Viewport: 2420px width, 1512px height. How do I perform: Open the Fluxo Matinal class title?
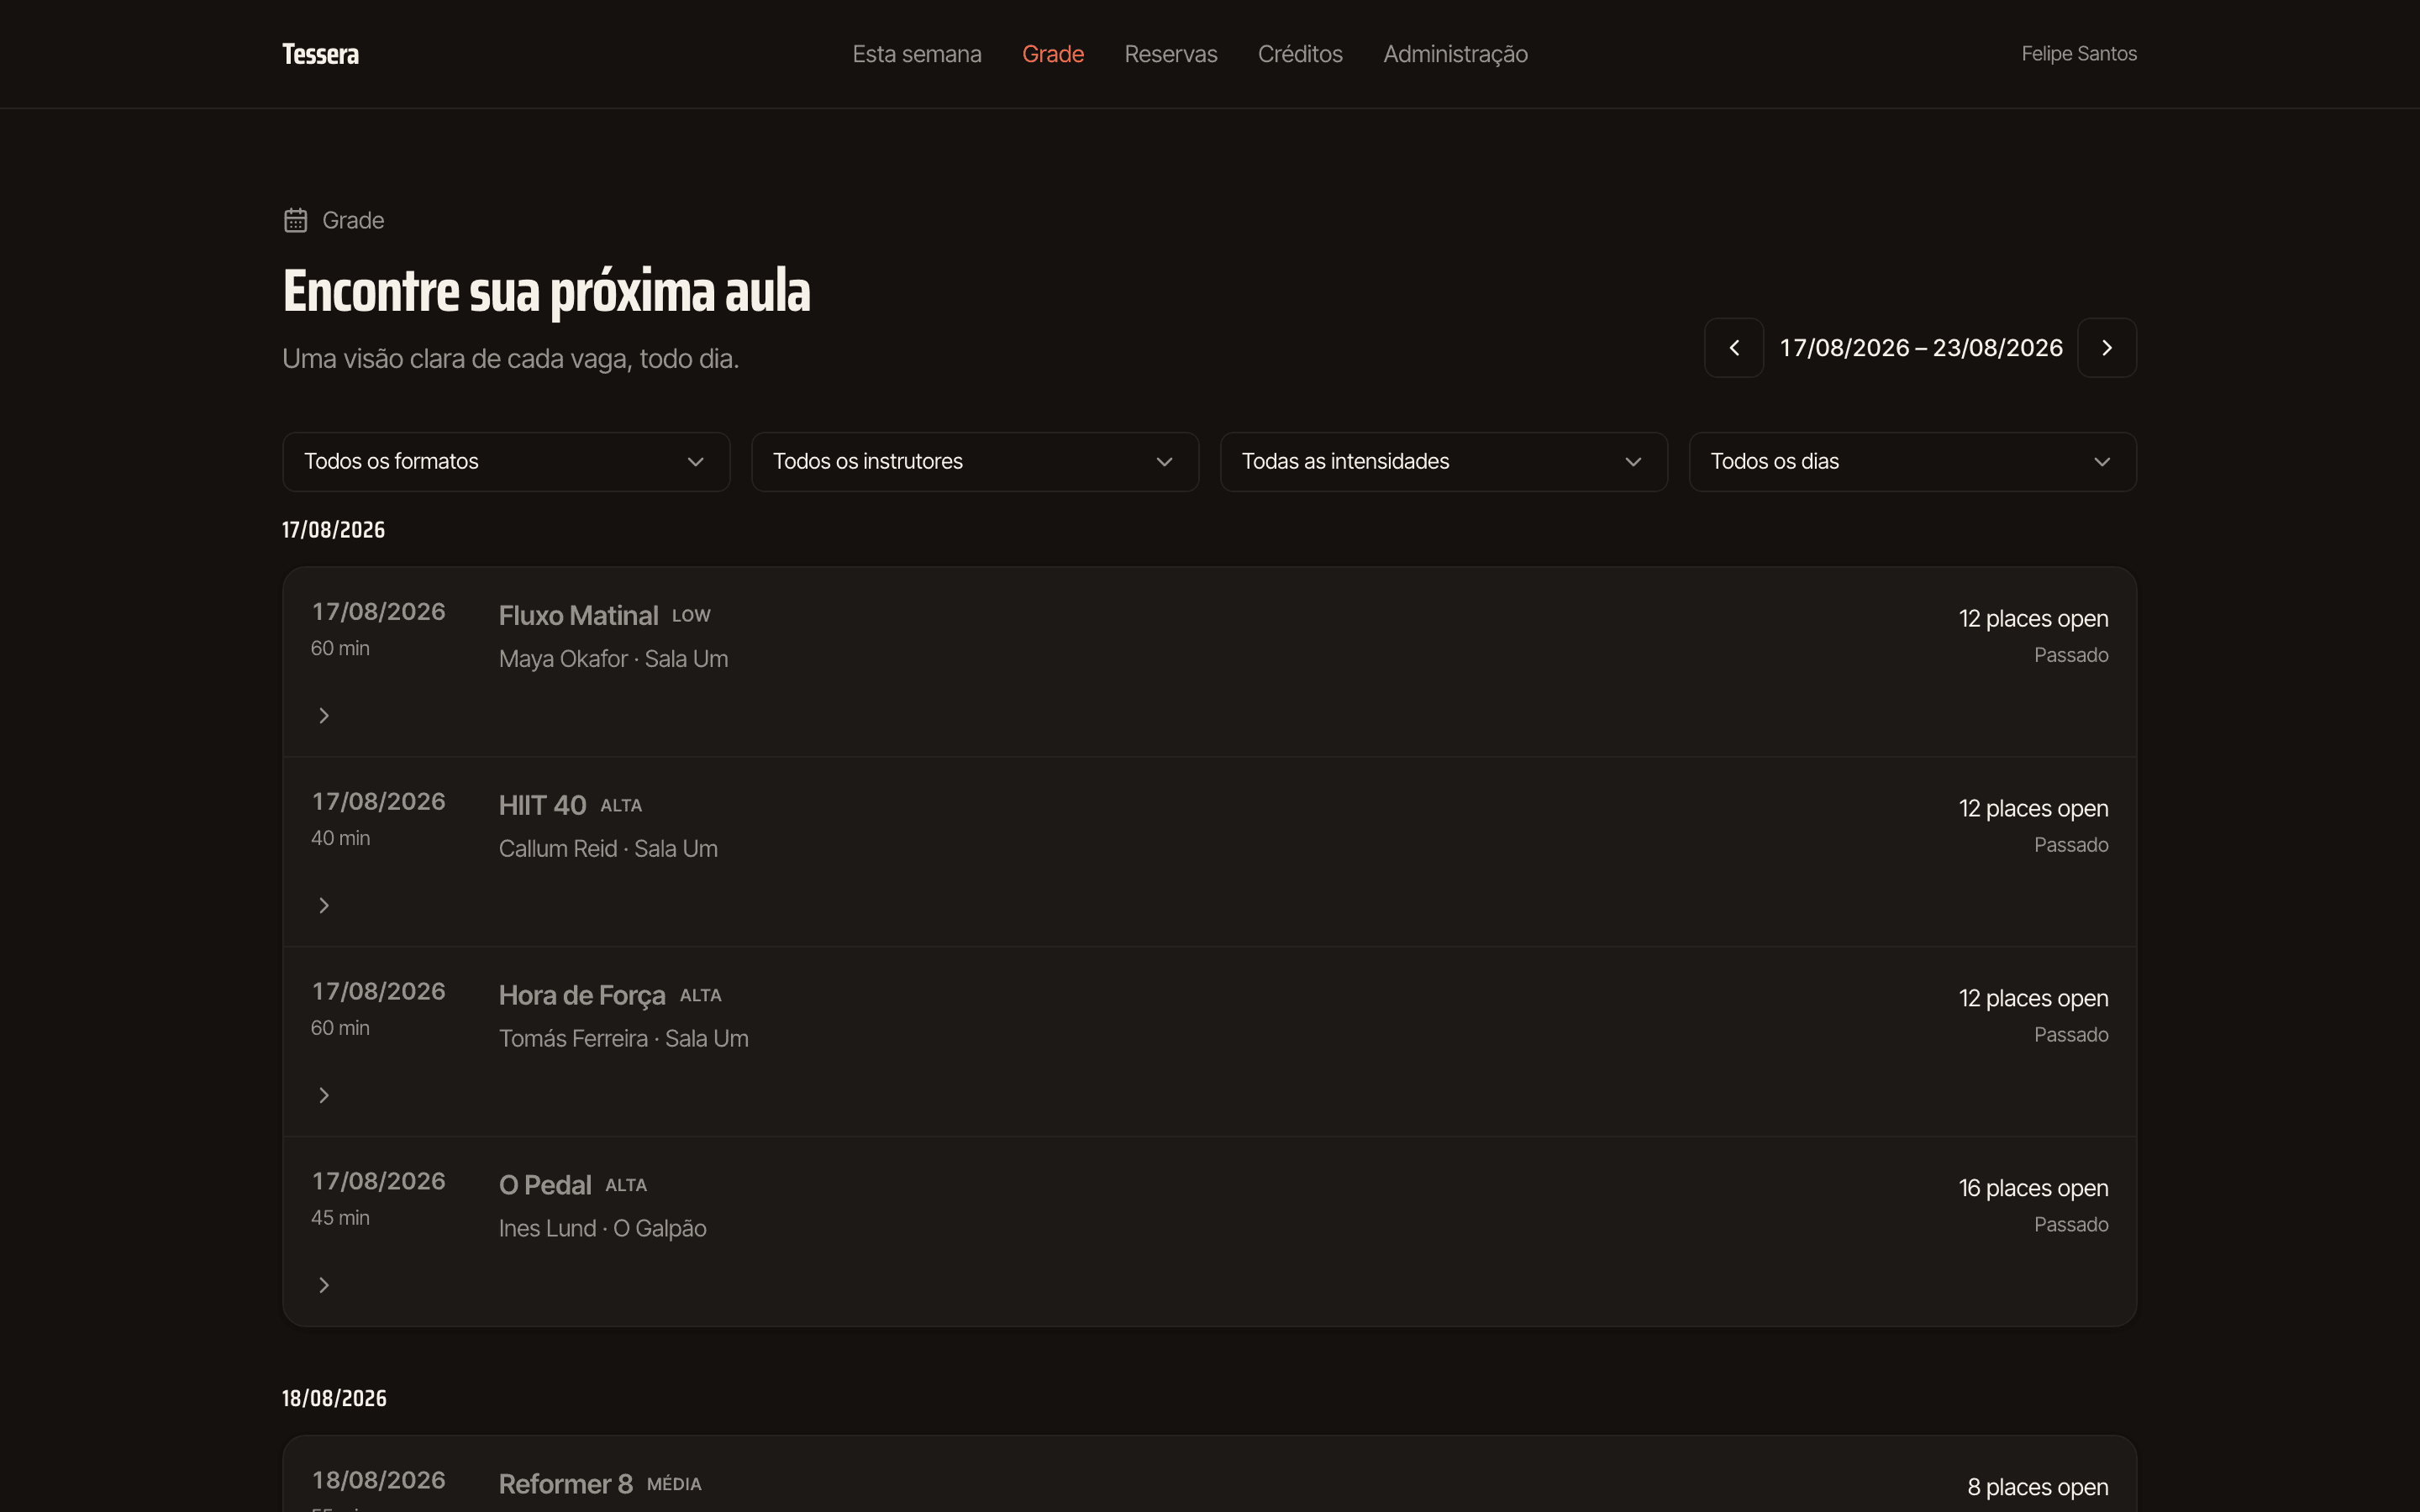click(x=578, y=615)
